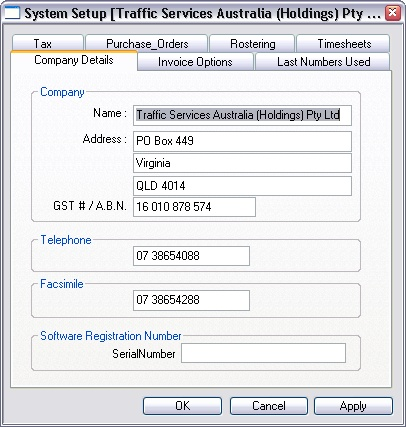Select the Company Details tab
Screen dimensions: 406x427
[74, 60]
